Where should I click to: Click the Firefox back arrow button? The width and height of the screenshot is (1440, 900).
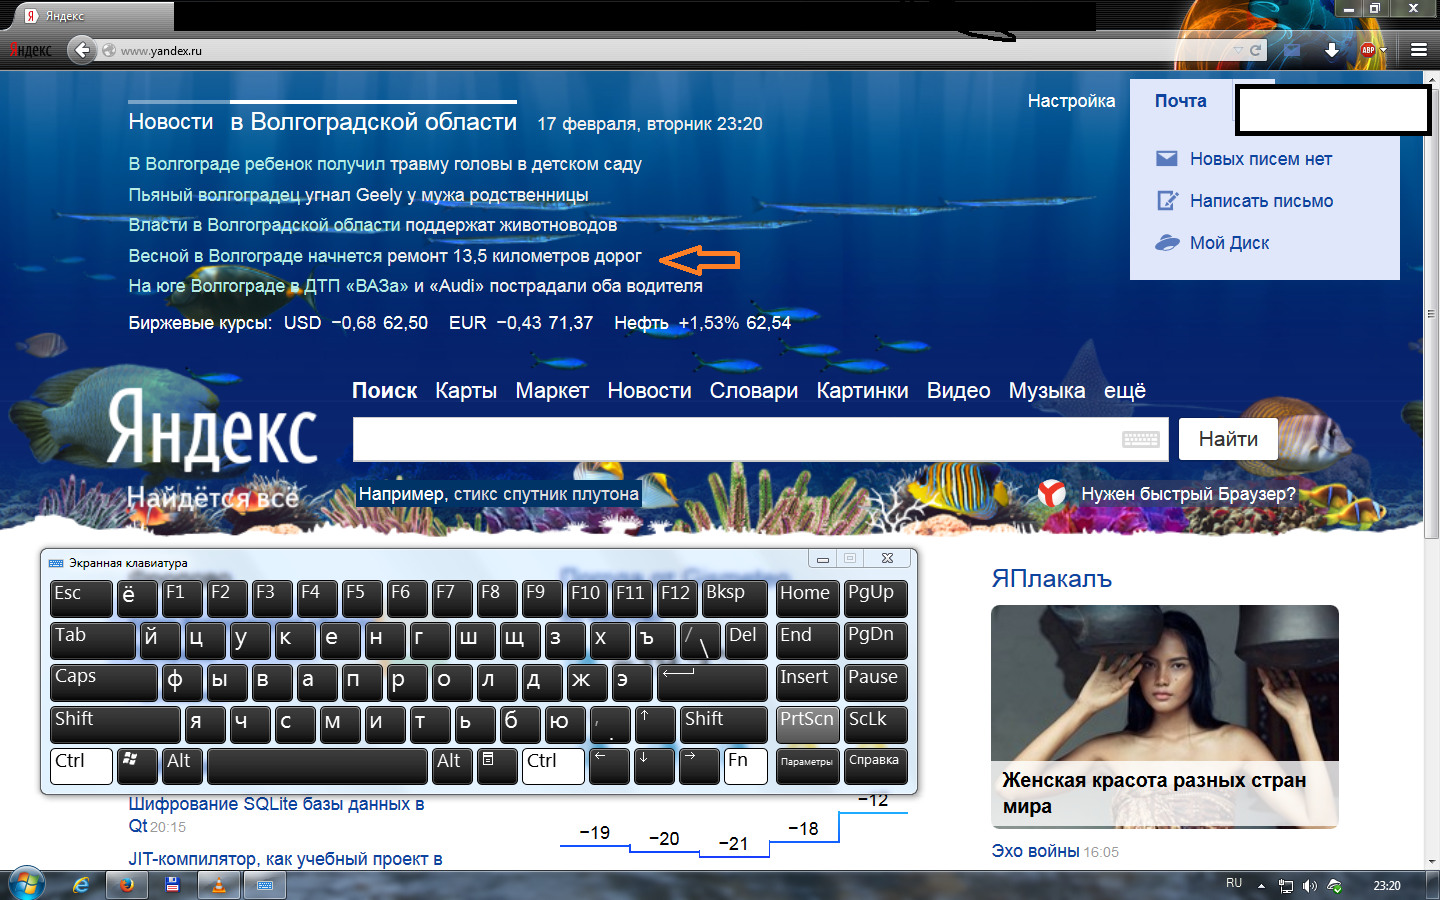[82, 50]
